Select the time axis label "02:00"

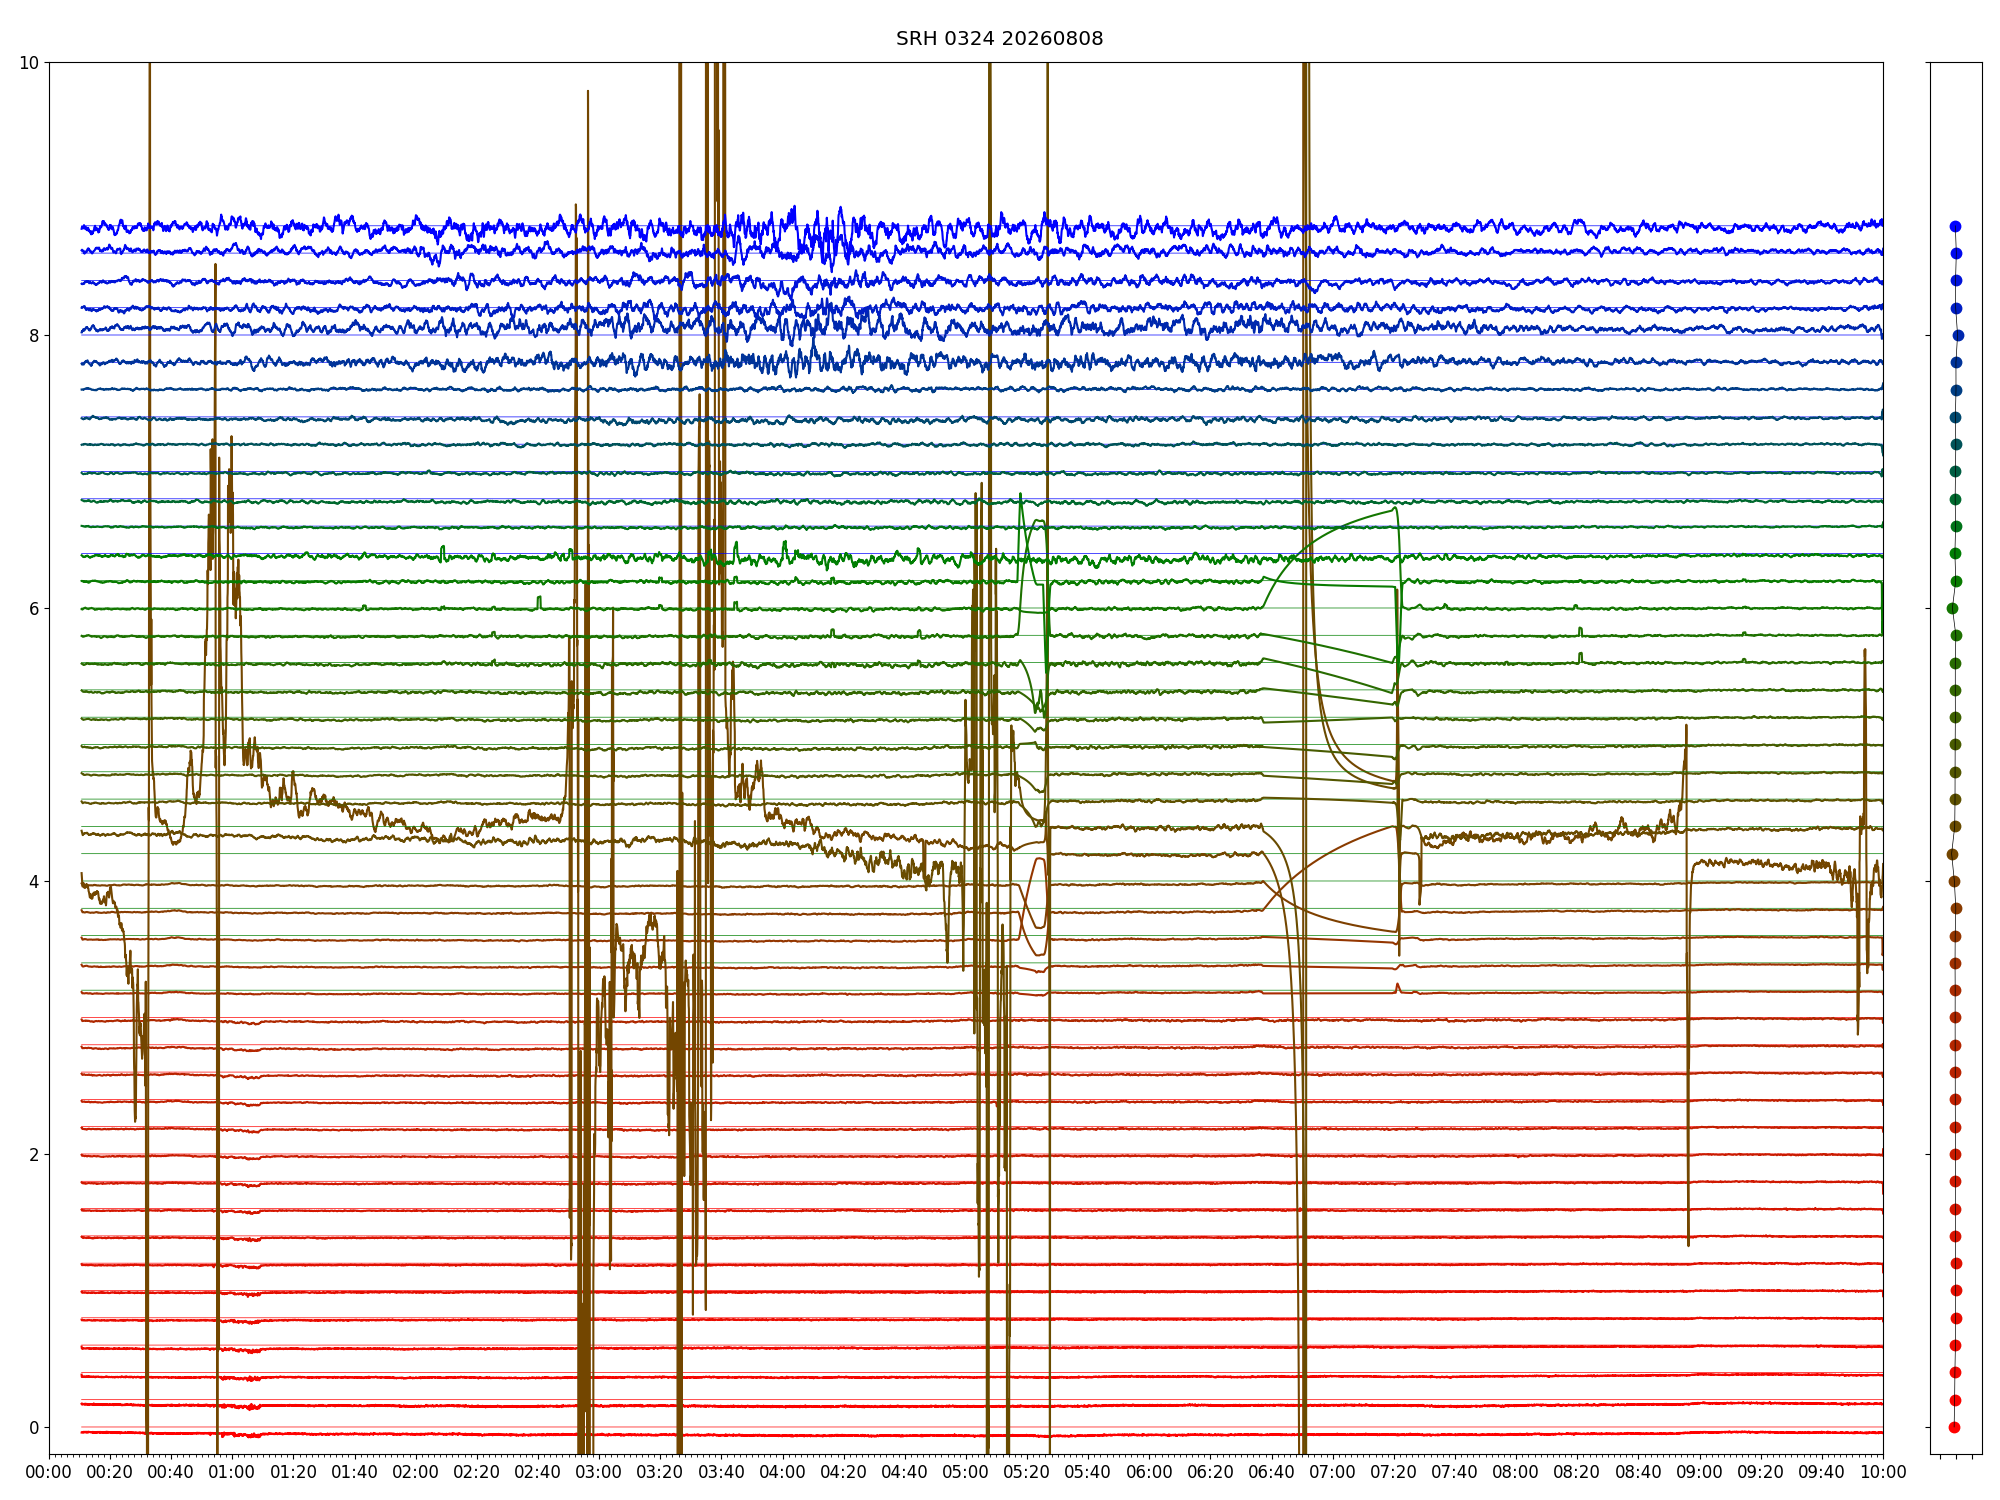[416, 1473]
